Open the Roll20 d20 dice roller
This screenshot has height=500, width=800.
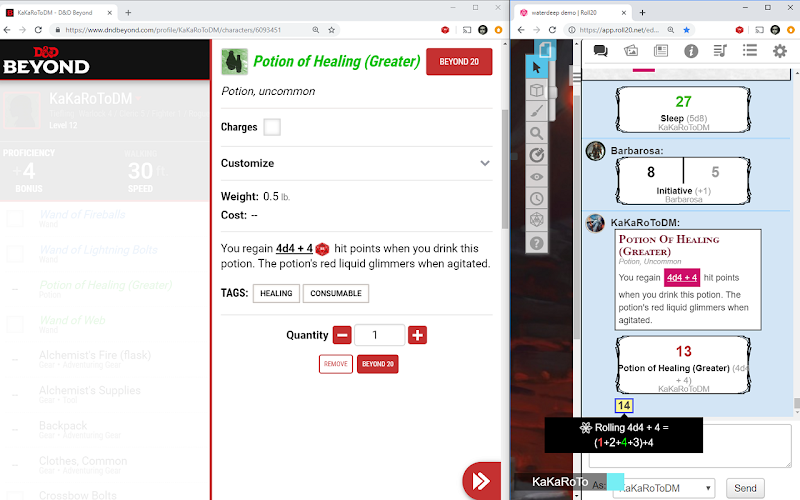536,220
